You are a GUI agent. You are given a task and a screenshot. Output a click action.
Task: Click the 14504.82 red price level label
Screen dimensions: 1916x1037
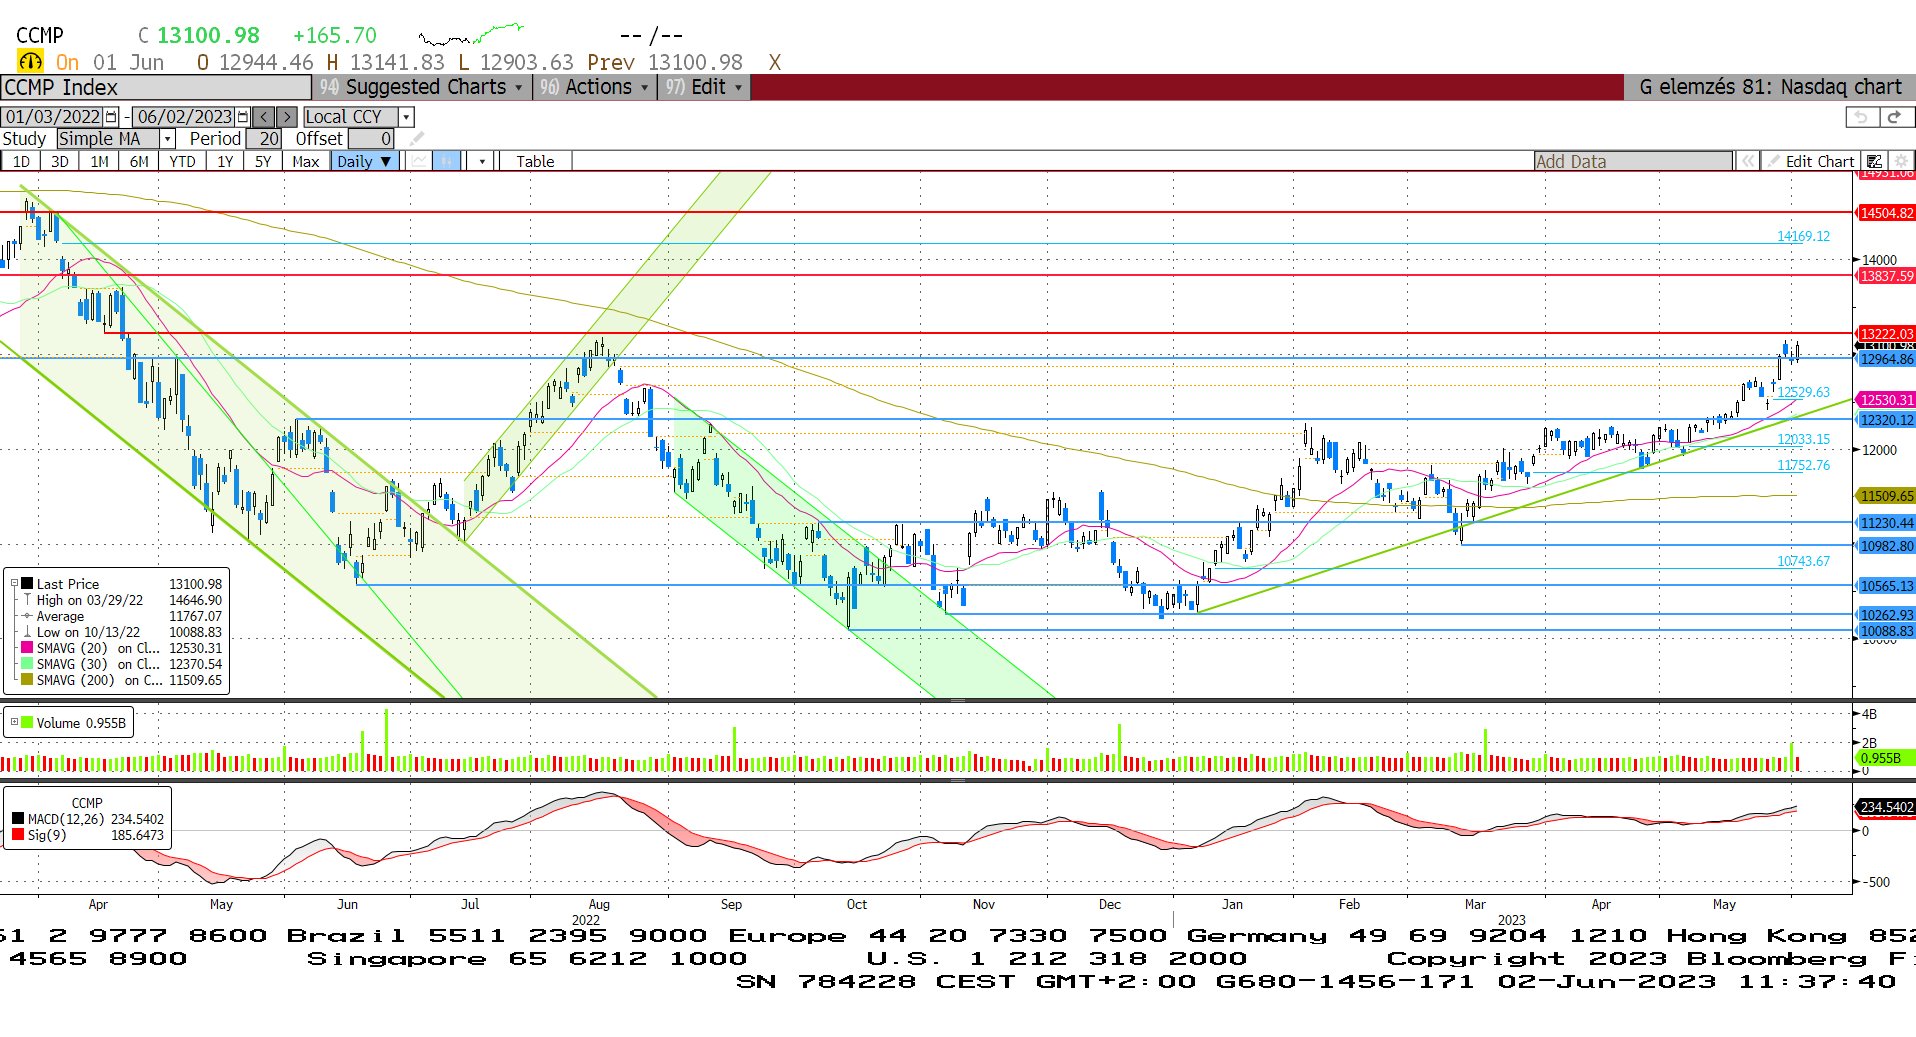point(1886,213)
